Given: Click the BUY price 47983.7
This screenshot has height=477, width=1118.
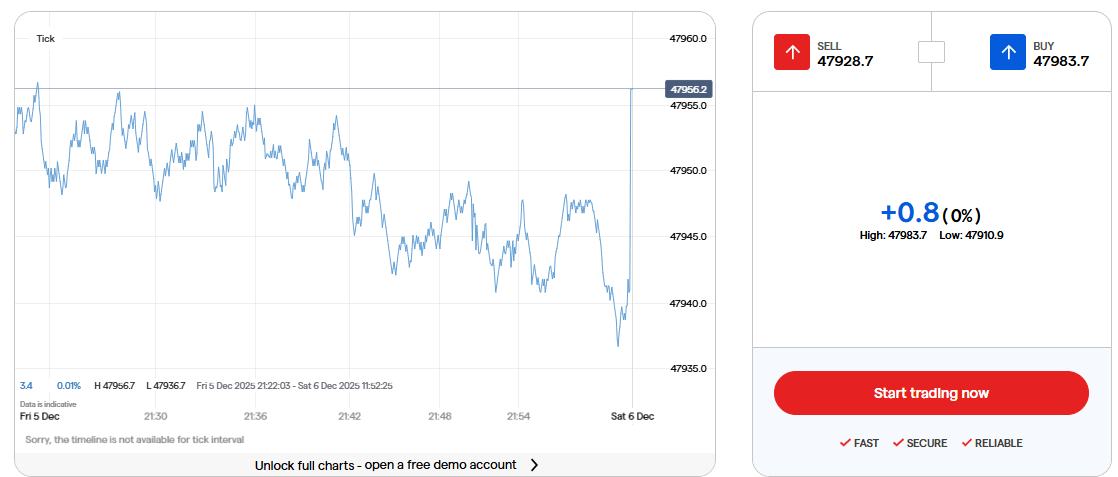Looking at the screenshot, I should tap(1061, 61).
